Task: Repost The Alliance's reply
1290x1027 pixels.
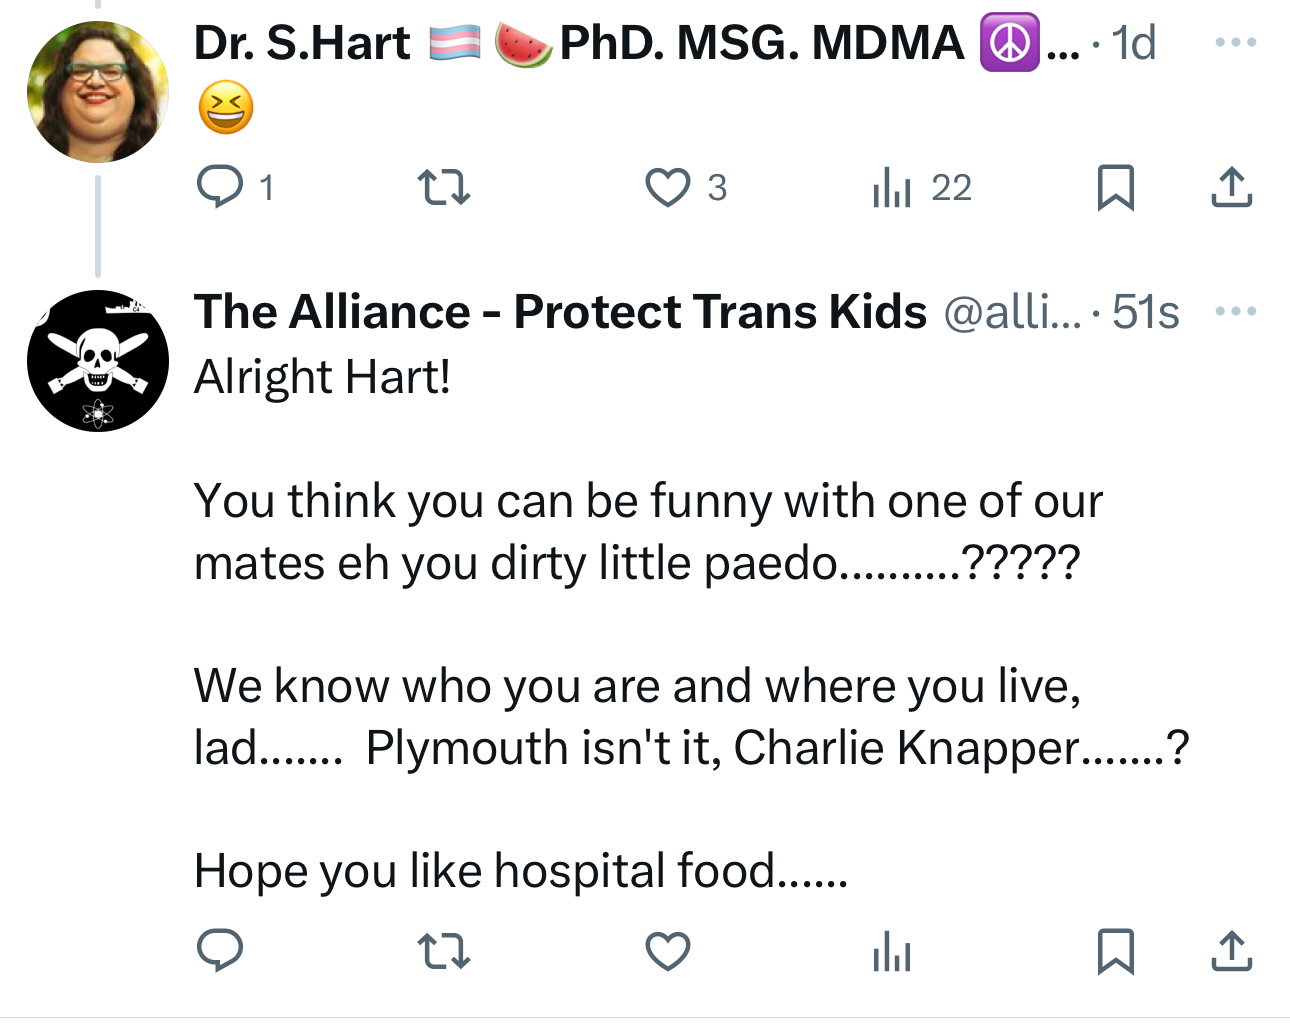Action: tap(443, 950)
